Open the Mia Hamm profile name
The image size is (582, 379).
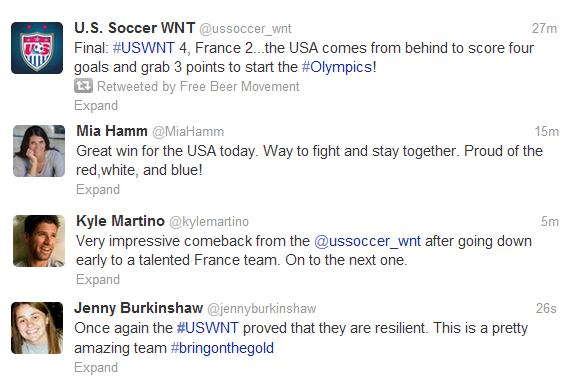pos(112,131)
